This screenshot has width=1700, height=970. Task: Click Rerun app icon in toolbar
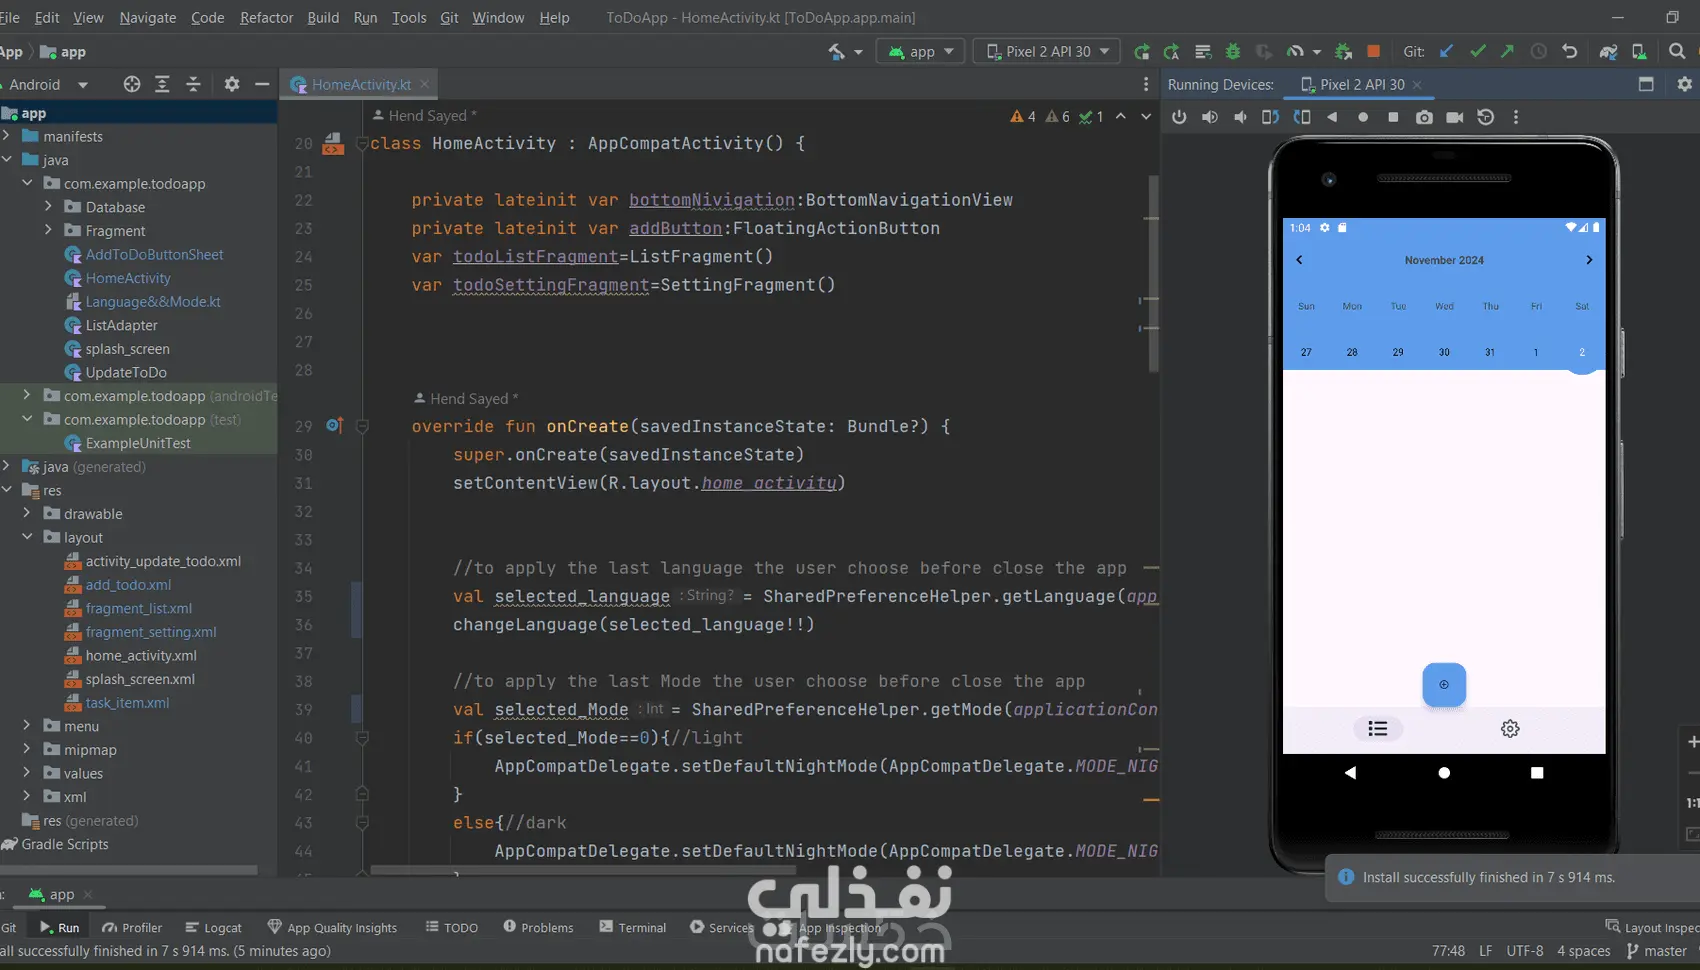[x=1141, y=52]
